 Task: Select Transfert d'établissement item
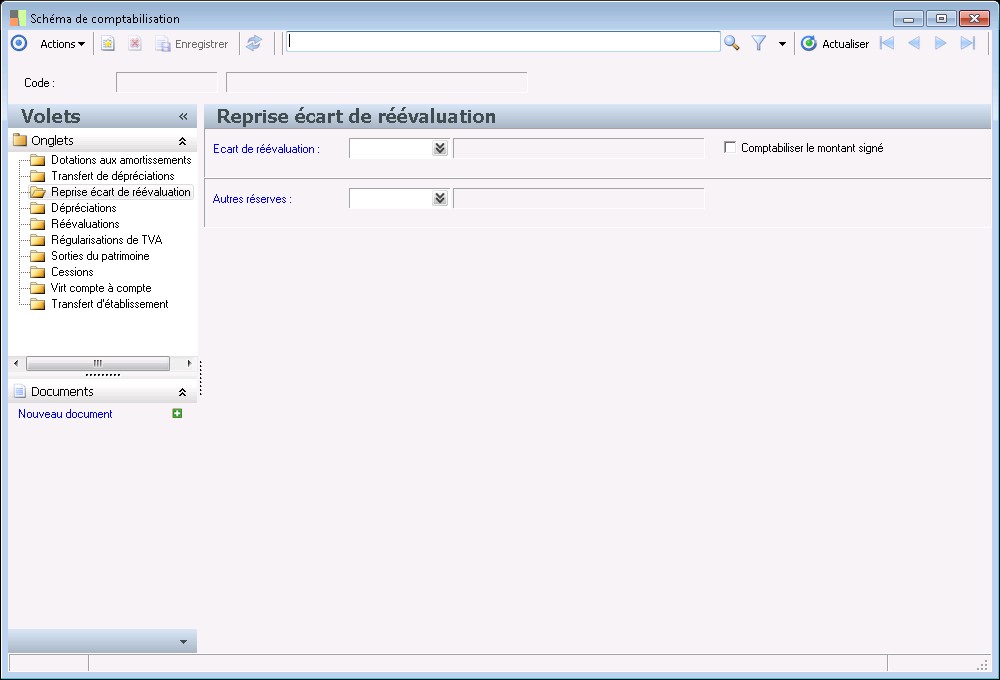[110, 304]
